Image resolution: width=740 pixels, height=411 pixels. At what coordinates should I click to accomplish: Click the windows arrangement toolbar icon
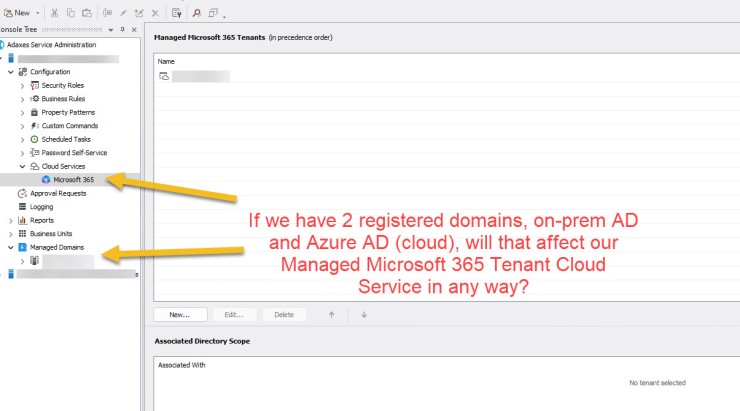pyautogui.click(x=213, y=13)
